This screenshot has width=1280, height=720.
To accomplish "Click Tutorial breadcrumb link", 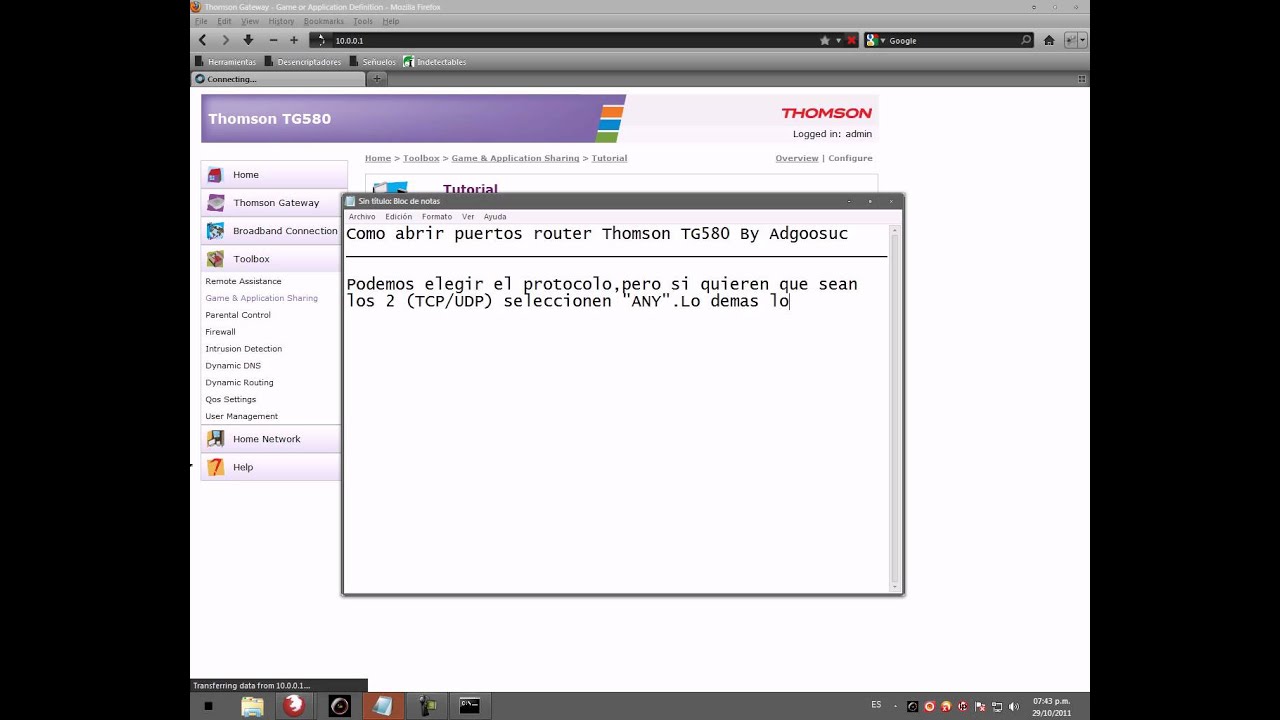I will [609, 158].
